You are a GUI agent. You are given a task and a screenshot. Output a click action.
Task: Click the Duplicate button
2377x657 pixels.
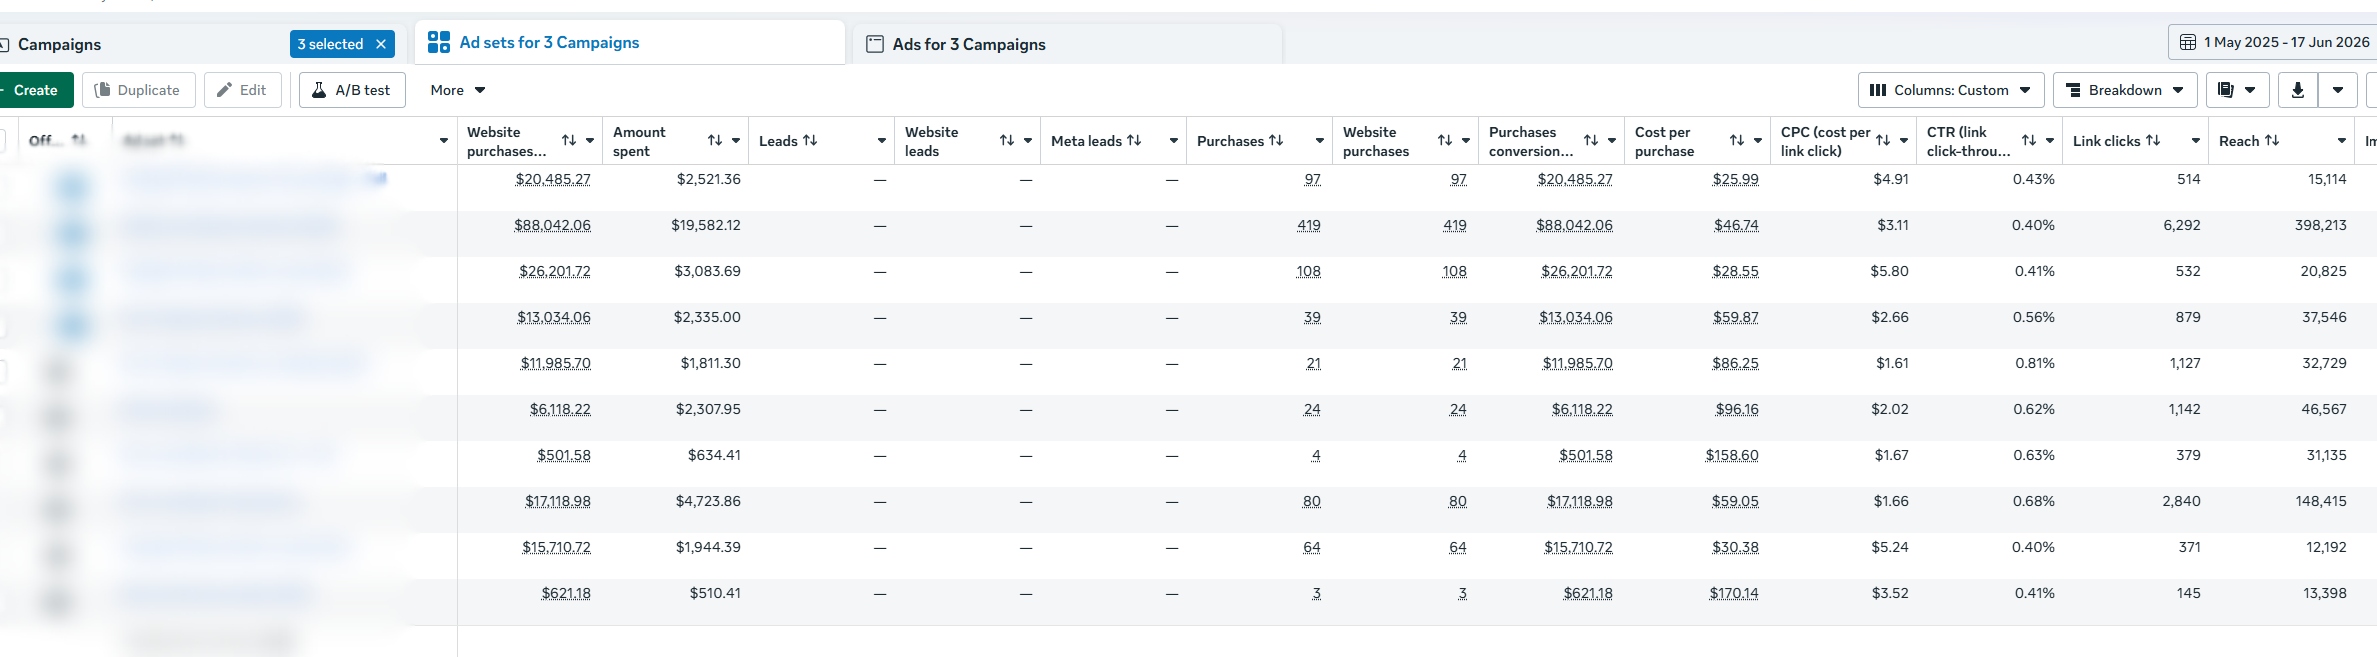click(139, 90)
